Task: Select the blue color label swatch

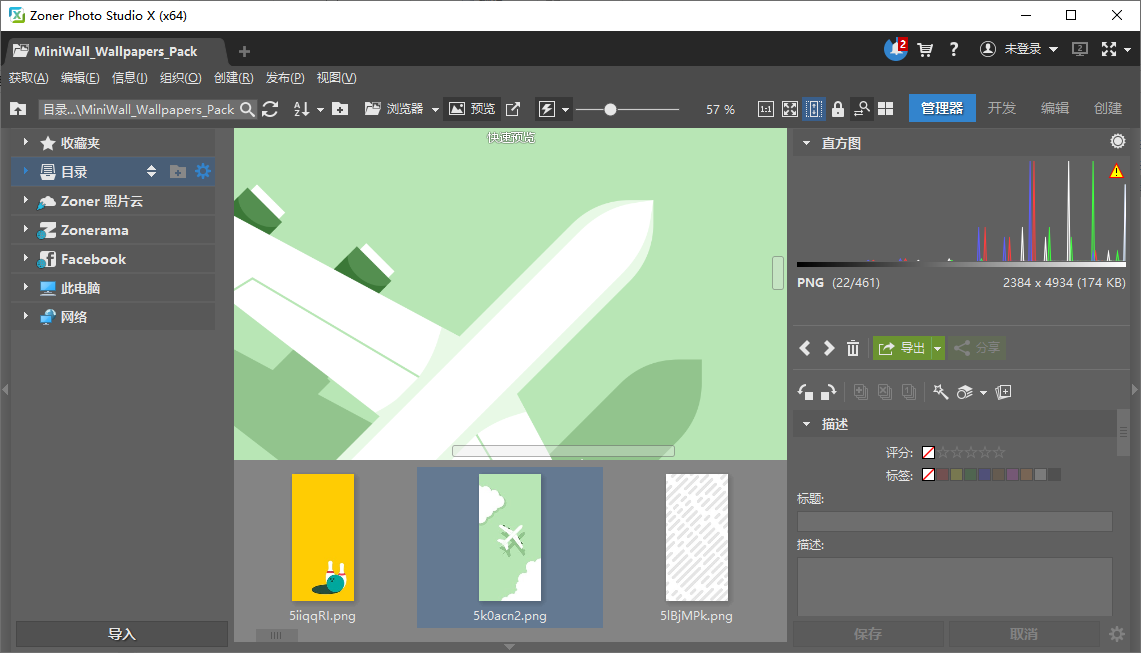Action: (985, 475)
